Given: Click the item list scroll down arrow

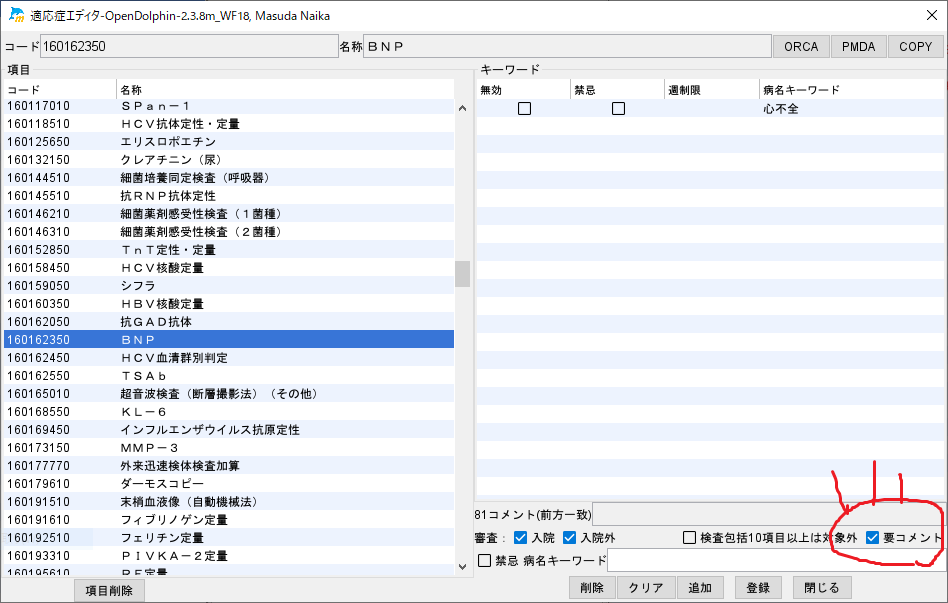Looking at the screenshot, I should [x=463, y=567].
